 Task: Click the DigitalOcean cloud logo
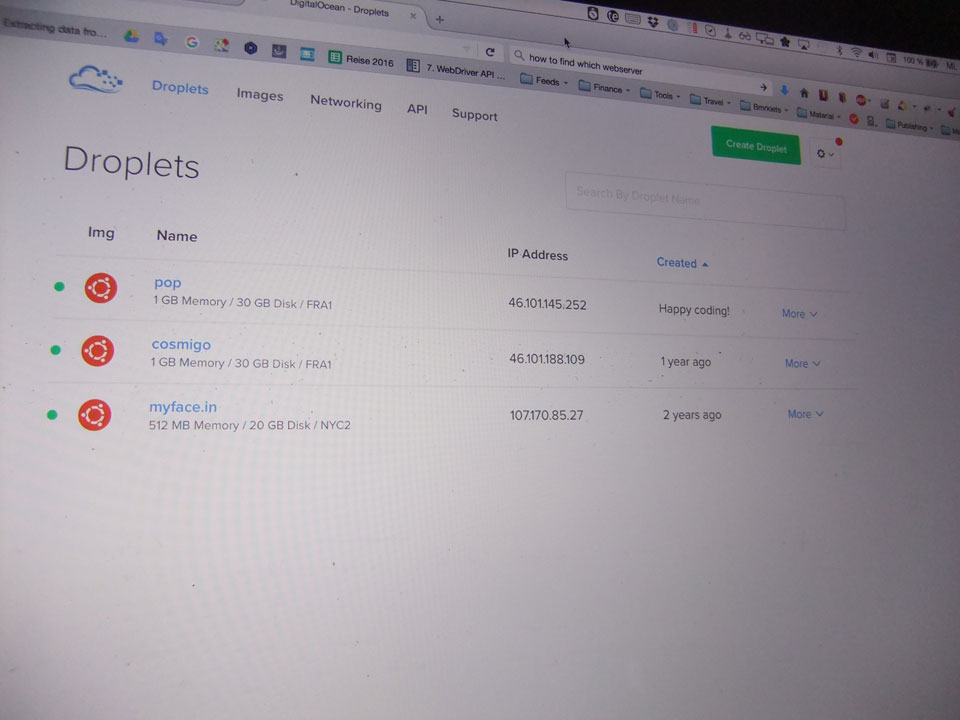[x=95, y=80]
